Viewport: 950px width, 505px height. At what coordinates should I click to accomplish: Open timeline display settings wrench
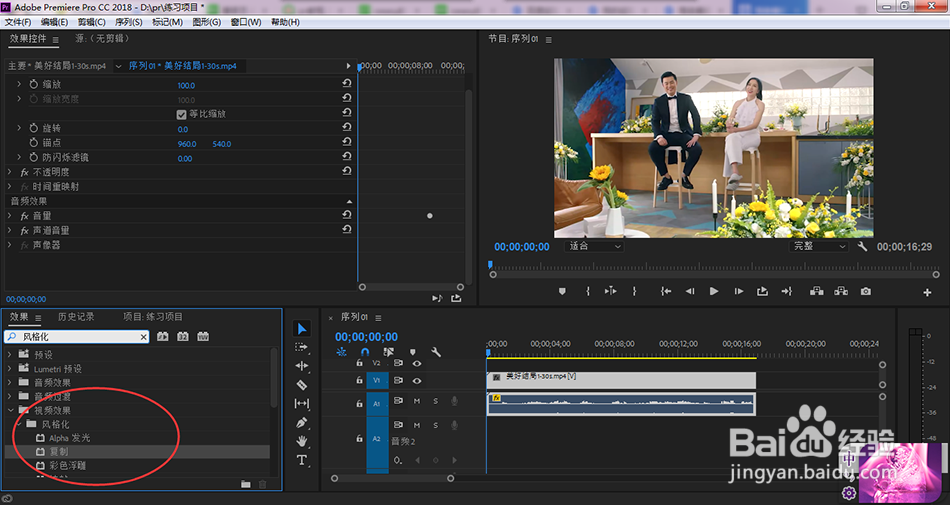[x=436, y=352]
